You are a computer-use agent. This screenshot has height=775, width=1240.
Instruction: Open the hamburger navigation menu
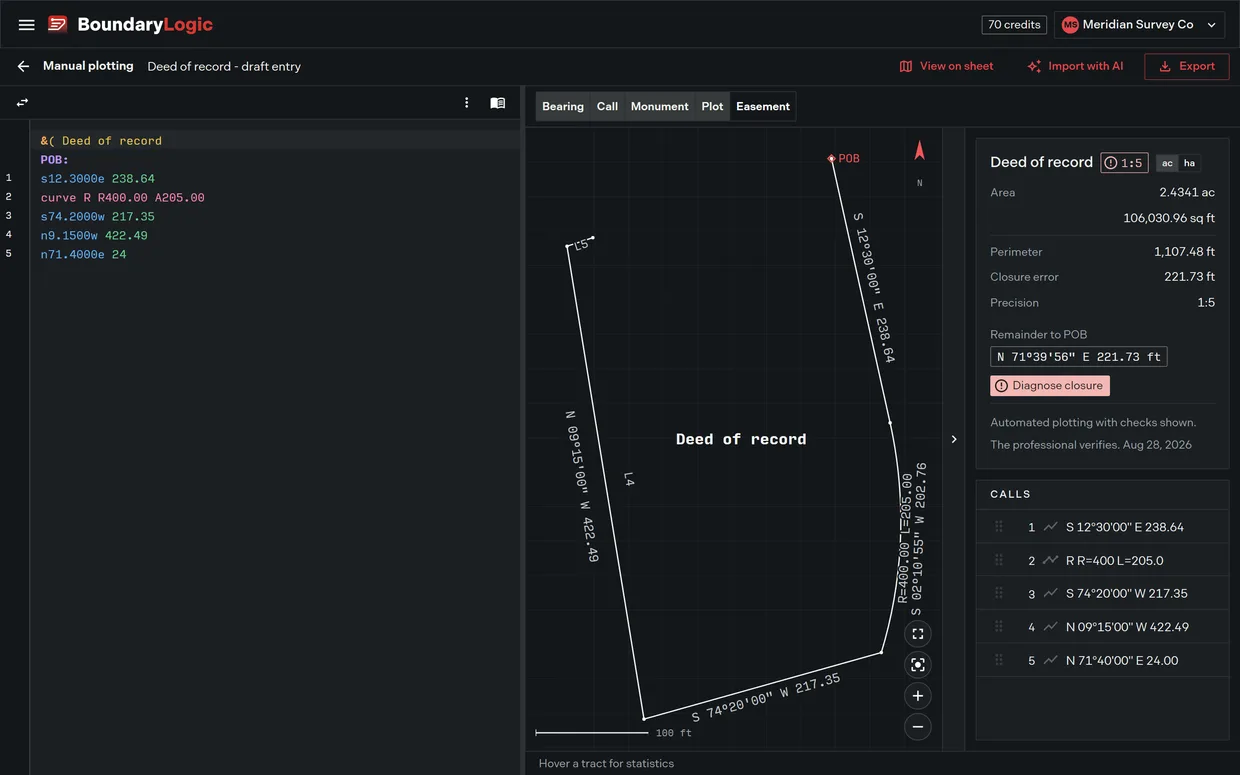(27, 25)
